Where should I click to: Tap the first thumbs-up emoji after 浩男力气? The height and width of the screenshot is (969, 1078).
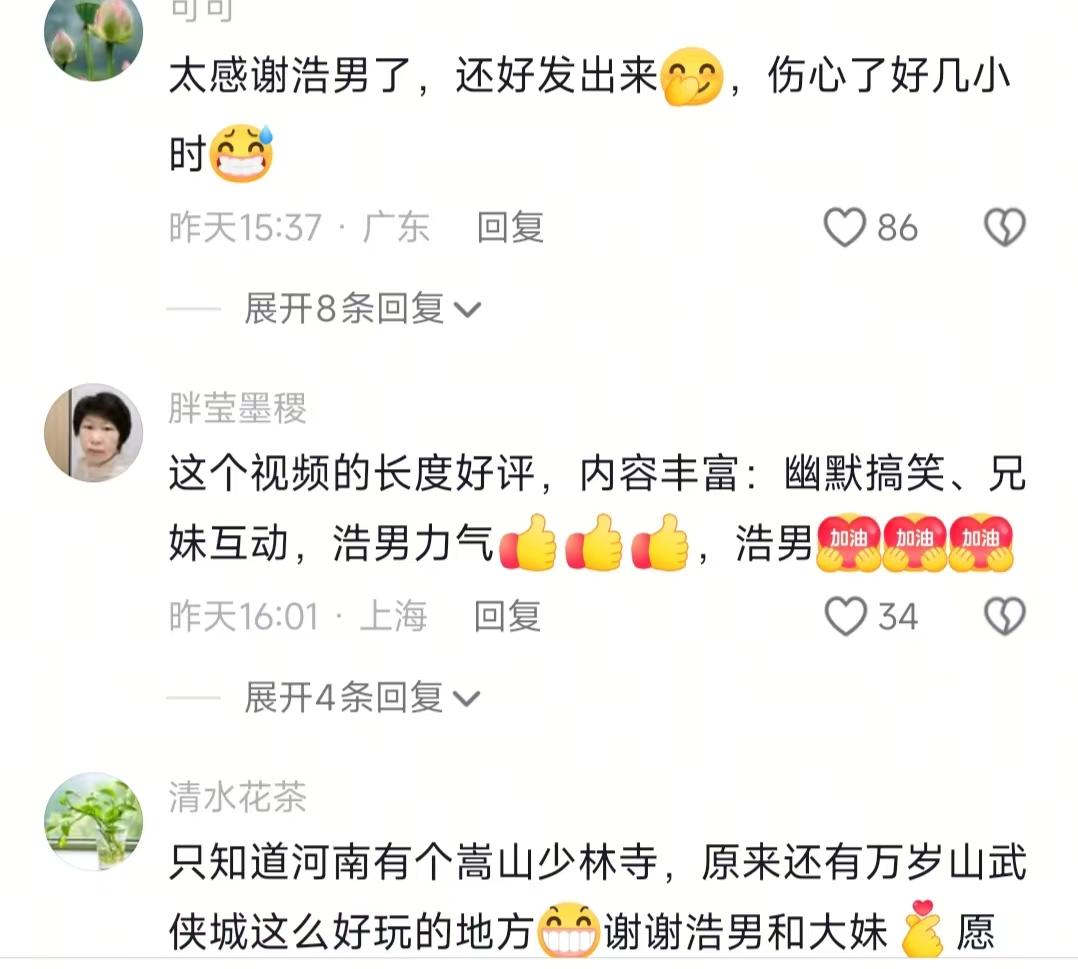pos(528,543)
